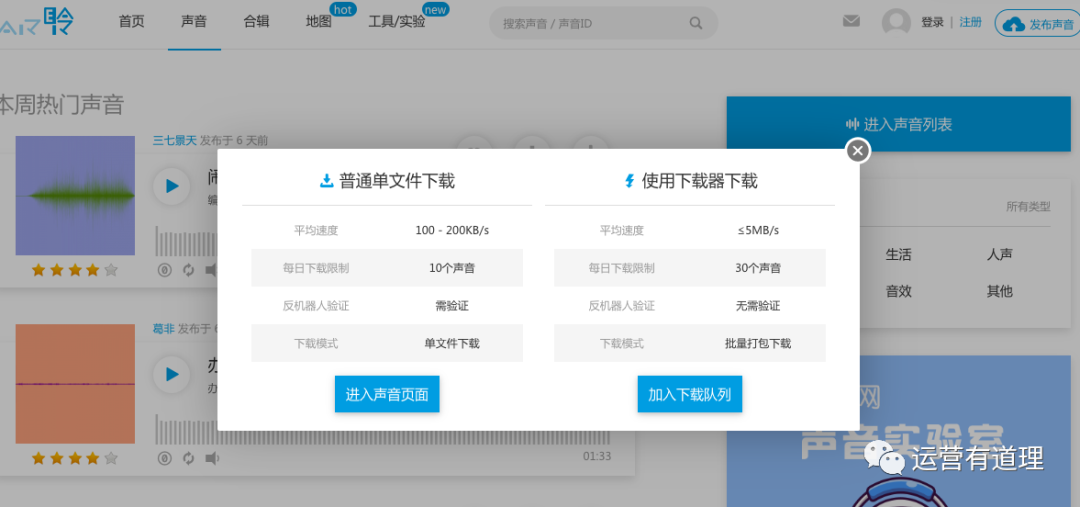Viewport: 1080px width, 507px height.
Task: Click the site logo
Action: [x=37, y=21]
